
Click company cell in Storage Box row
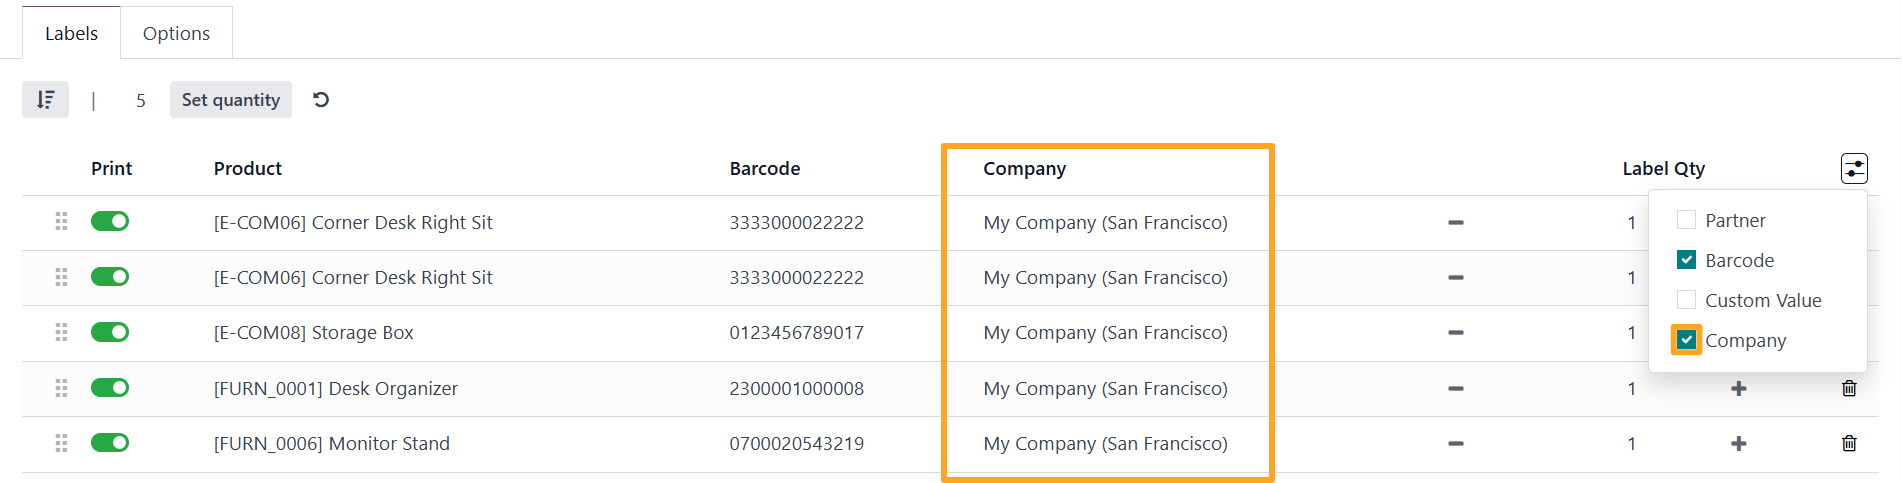coord(1105,332)
